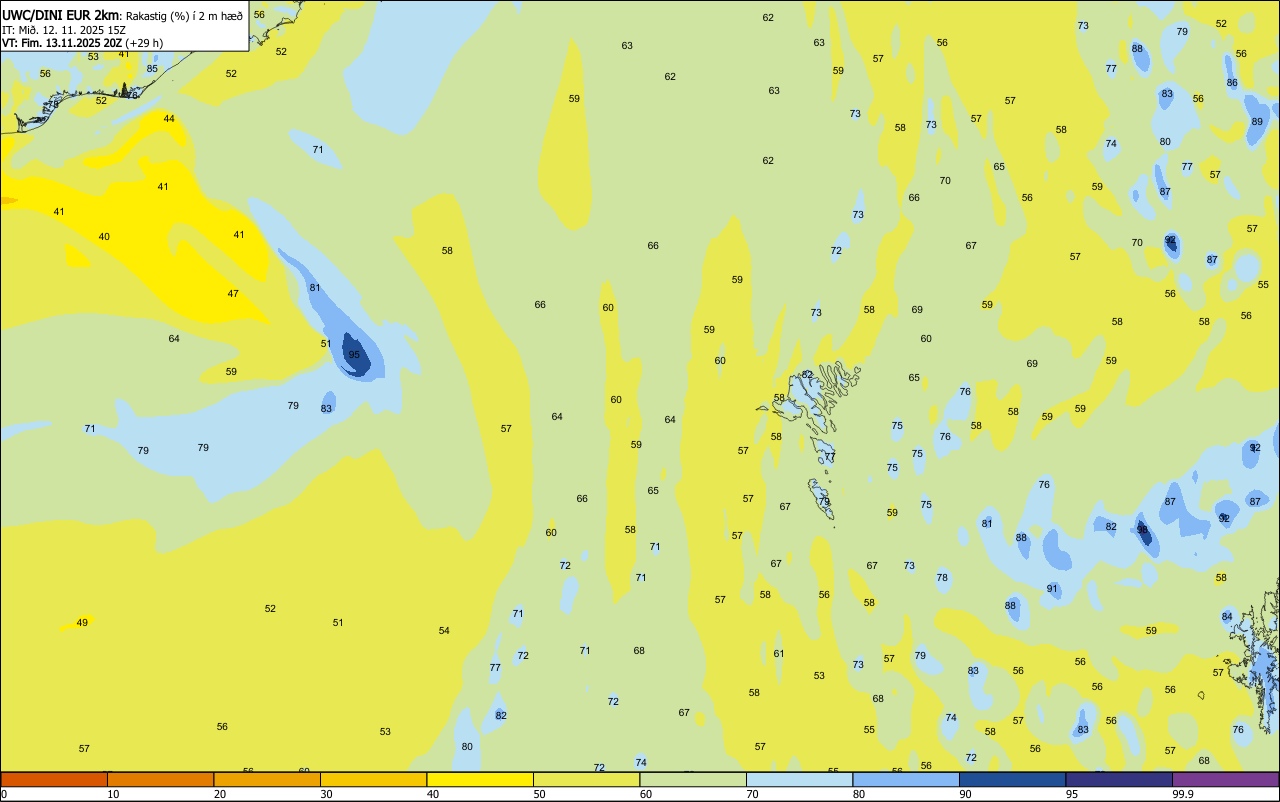
Task: Click the bright yellow 40–50 legend swatch
Action: [x=480, y=779]
